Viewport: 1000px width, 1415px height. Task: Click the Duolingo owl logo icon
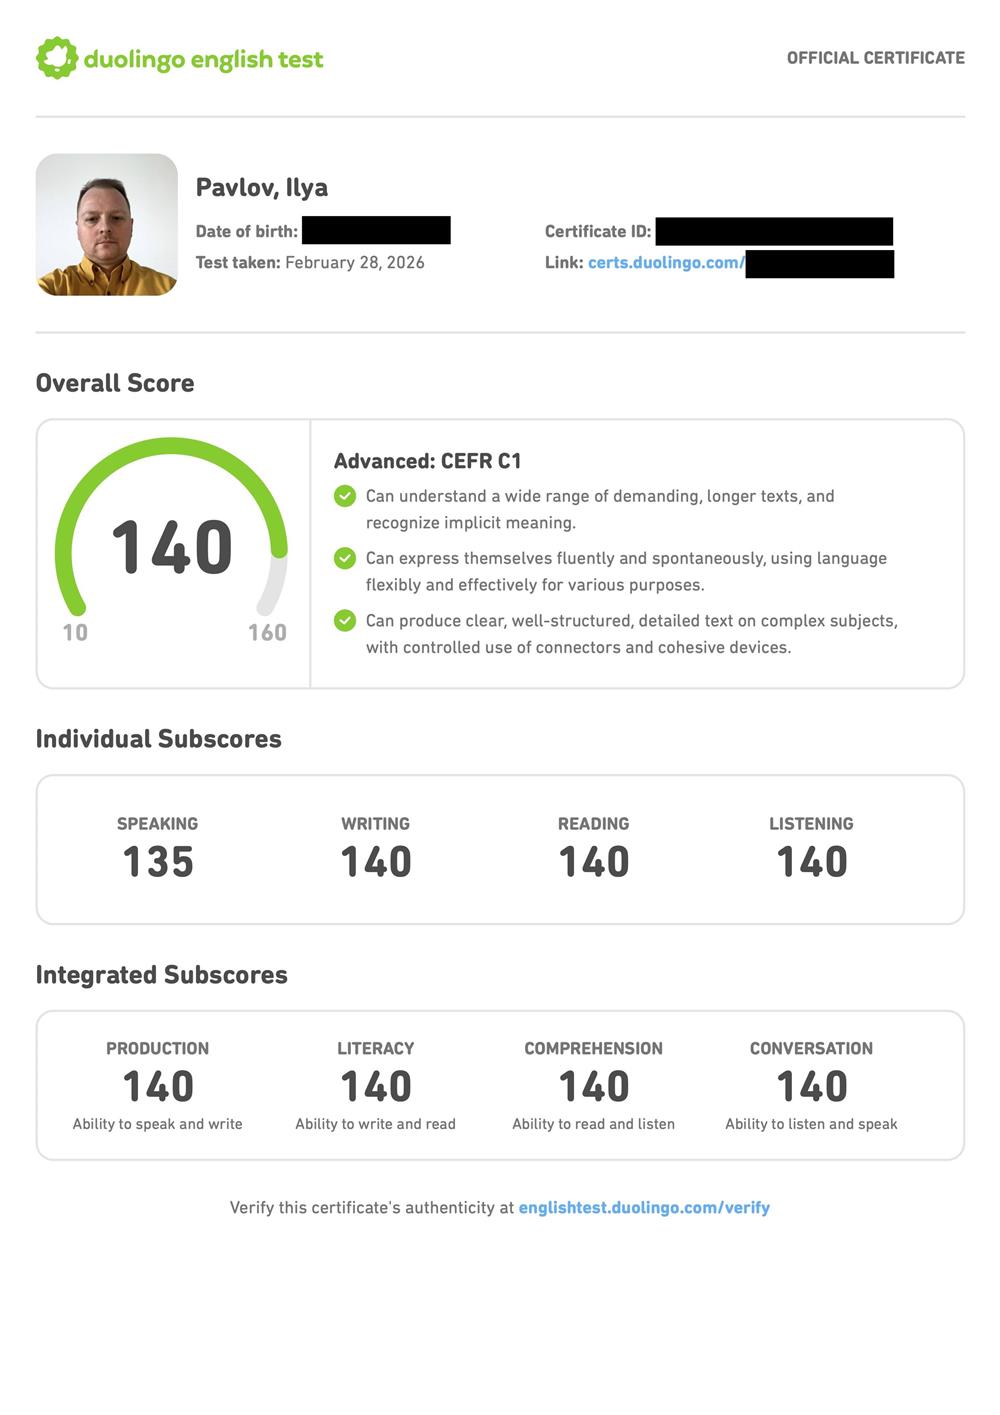57,58
